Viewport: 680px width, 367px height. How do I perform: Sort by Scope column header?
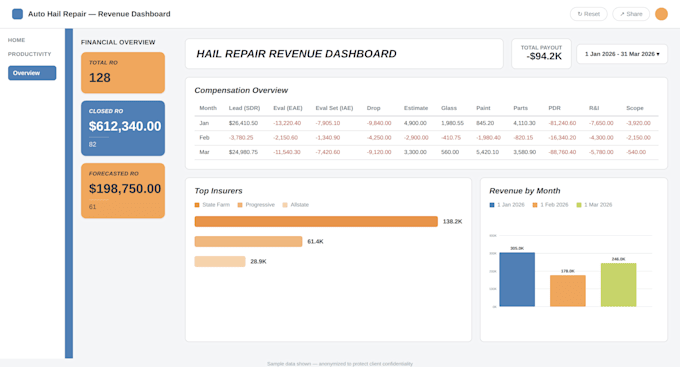[x=634, y=108]
